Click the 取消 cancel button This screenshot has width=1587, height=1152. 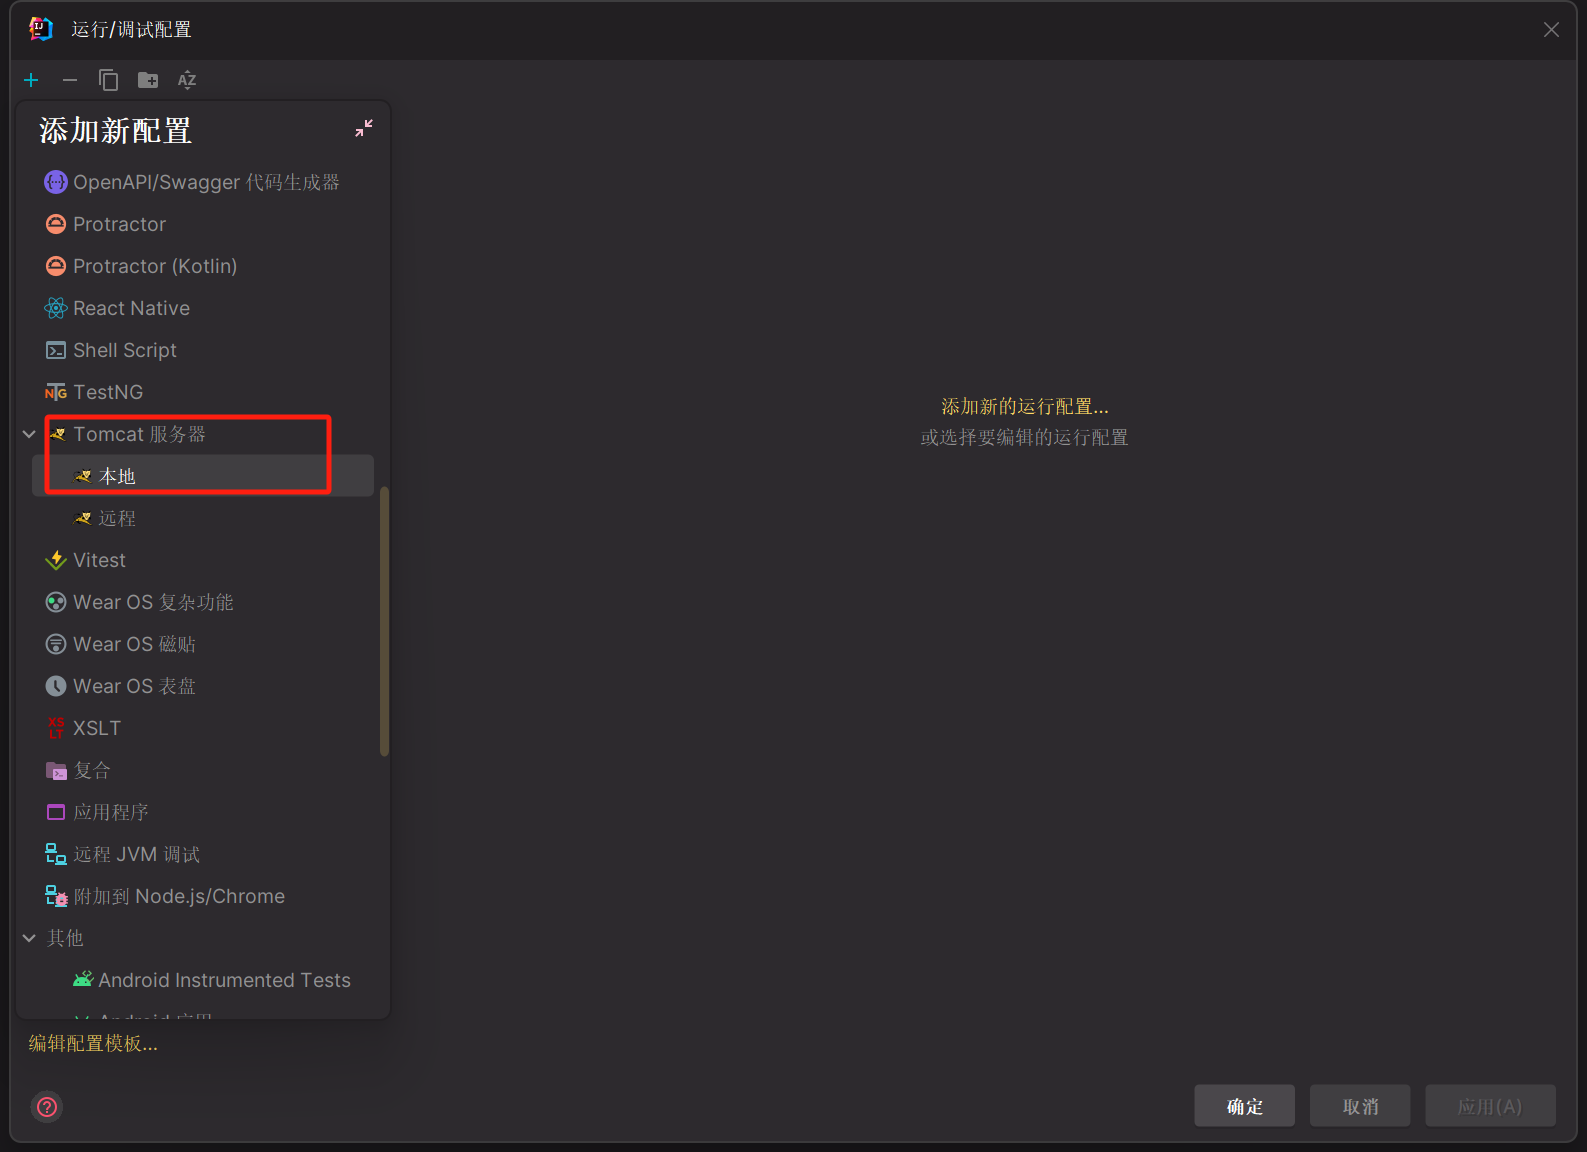click(x=1360, y=1106)
